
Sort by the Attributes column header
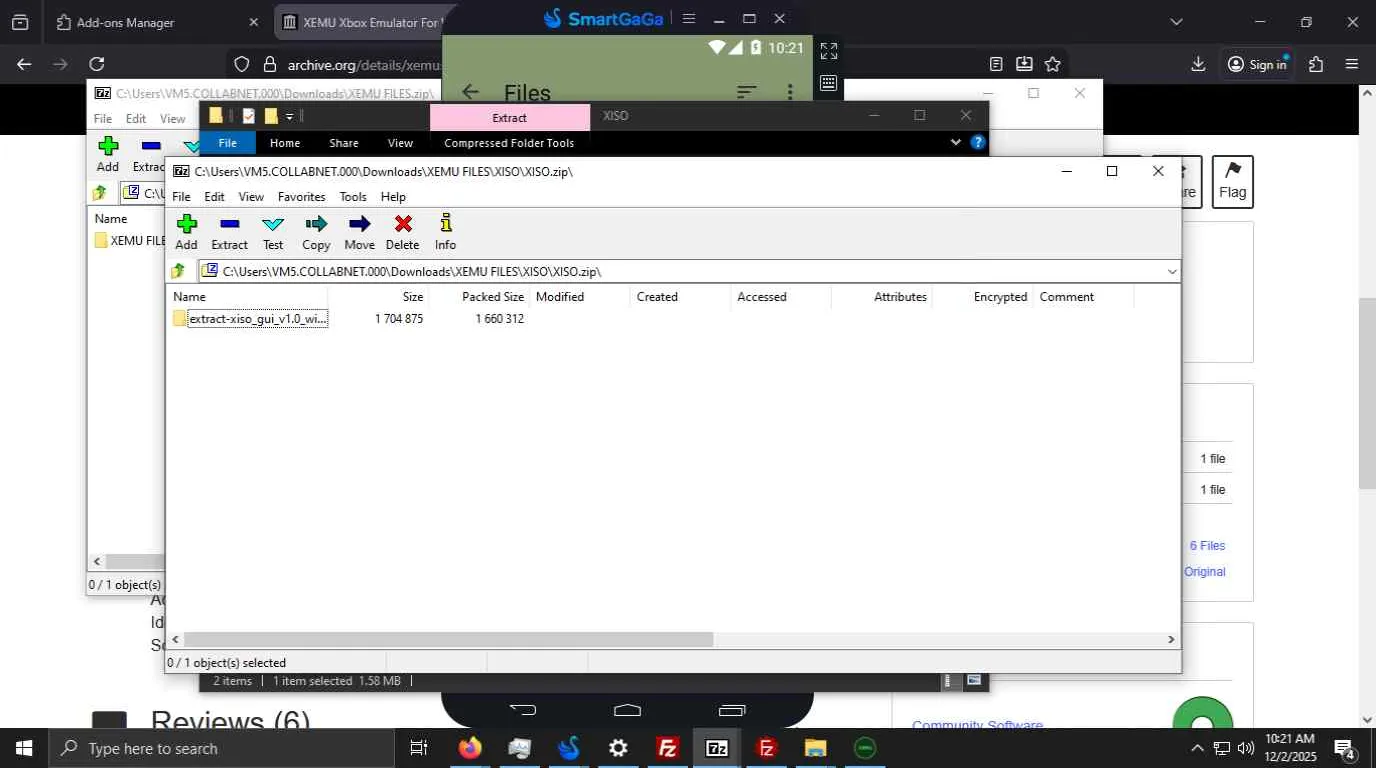[x=883, y=297]
